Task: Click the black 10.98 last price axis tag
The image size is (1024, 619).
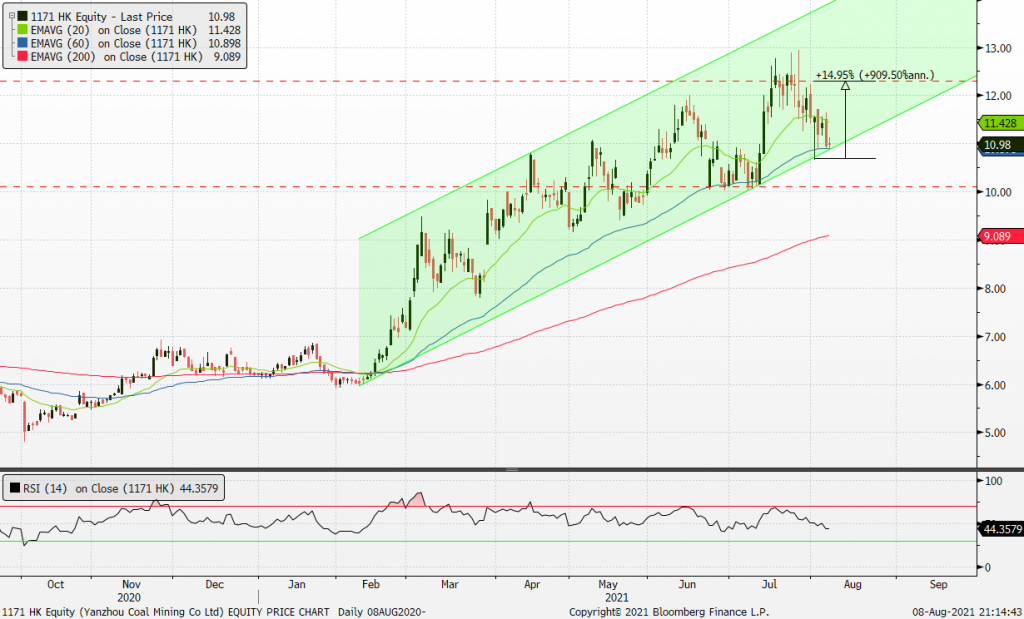Action: [x=1000, y=145]
